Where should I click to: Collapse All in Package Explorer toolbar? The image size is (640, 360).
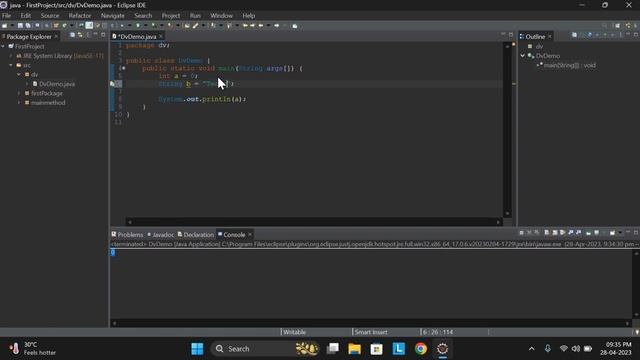(72, 36)
